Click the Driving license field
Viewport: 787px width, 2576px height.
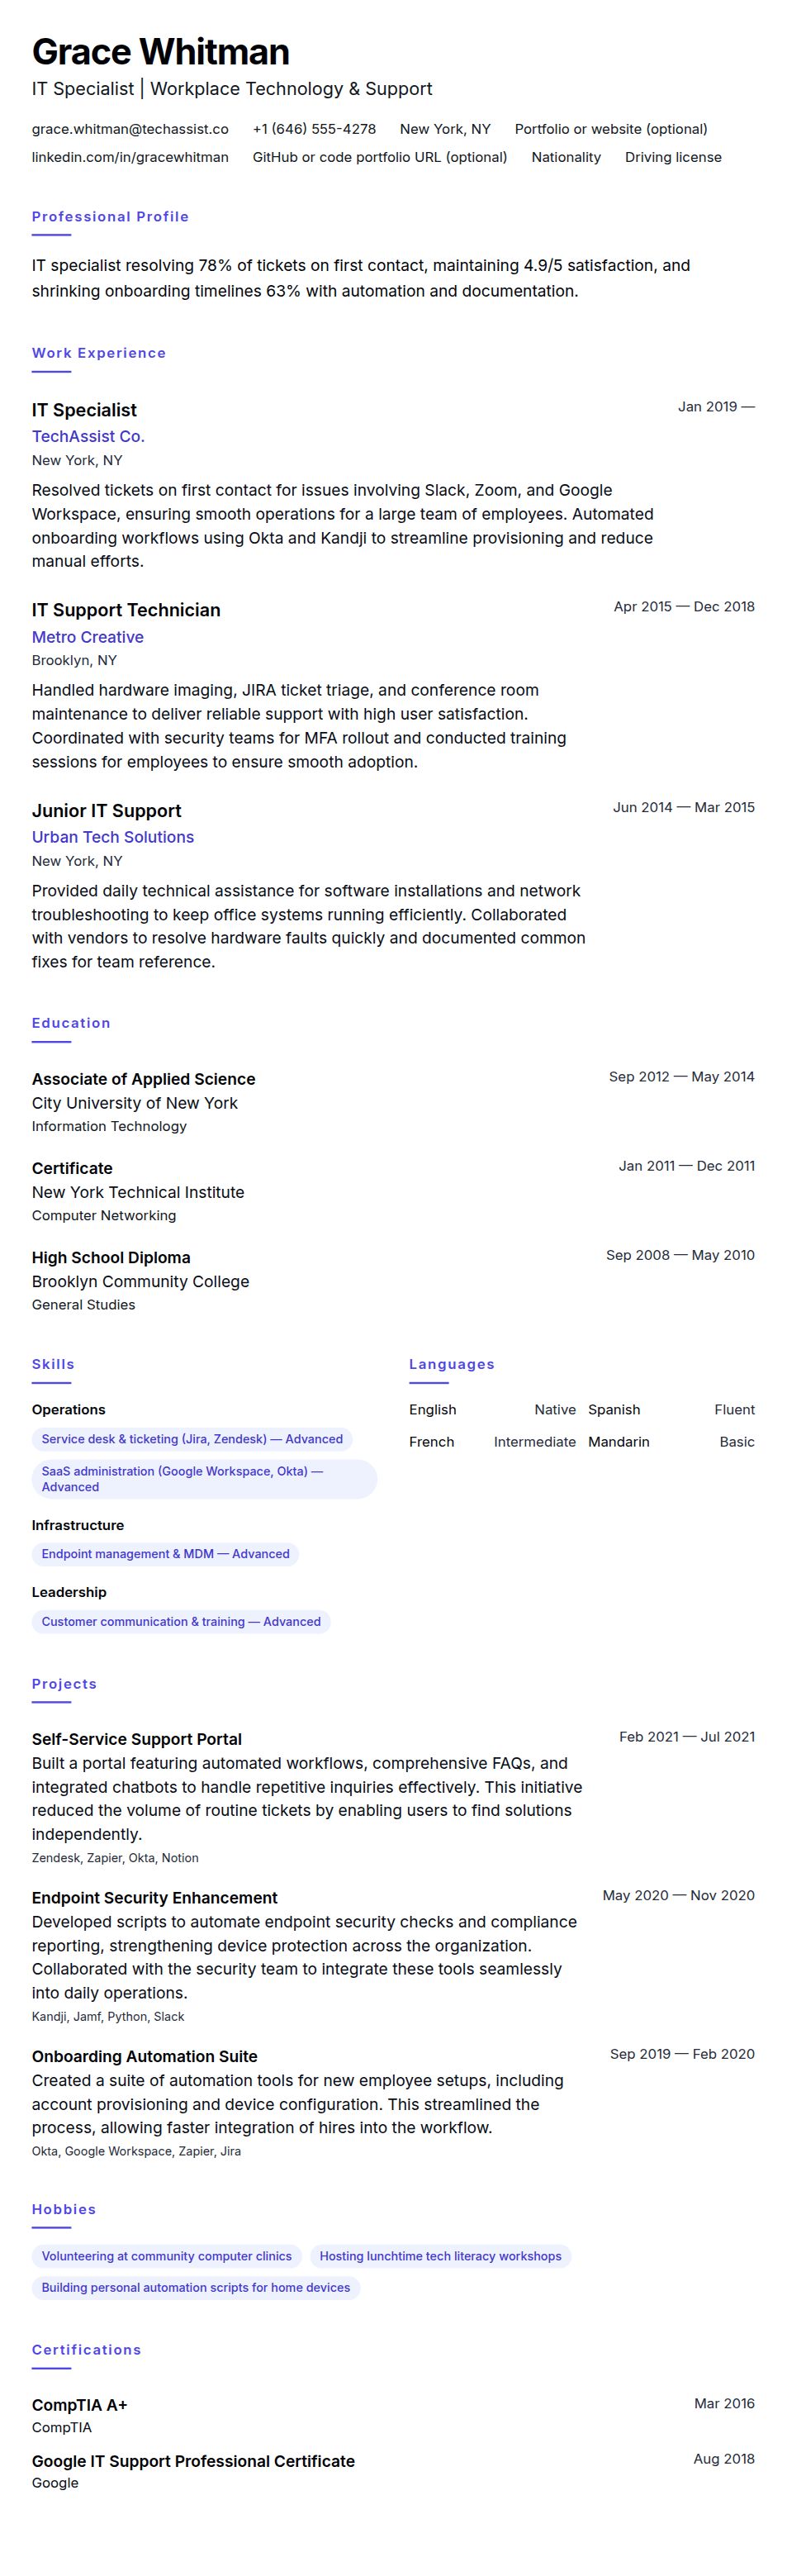(x=673, y=157)
